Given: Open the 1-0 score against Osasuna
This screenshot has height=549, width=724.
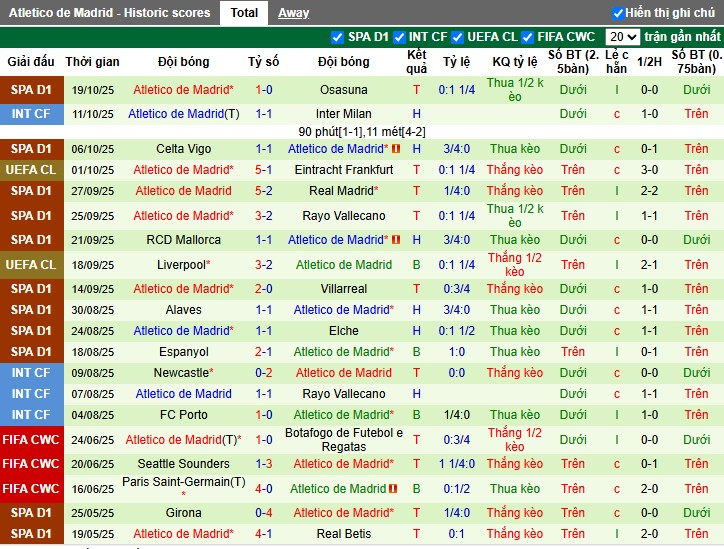Looking at the screenshot, I should tap(264, 90).
